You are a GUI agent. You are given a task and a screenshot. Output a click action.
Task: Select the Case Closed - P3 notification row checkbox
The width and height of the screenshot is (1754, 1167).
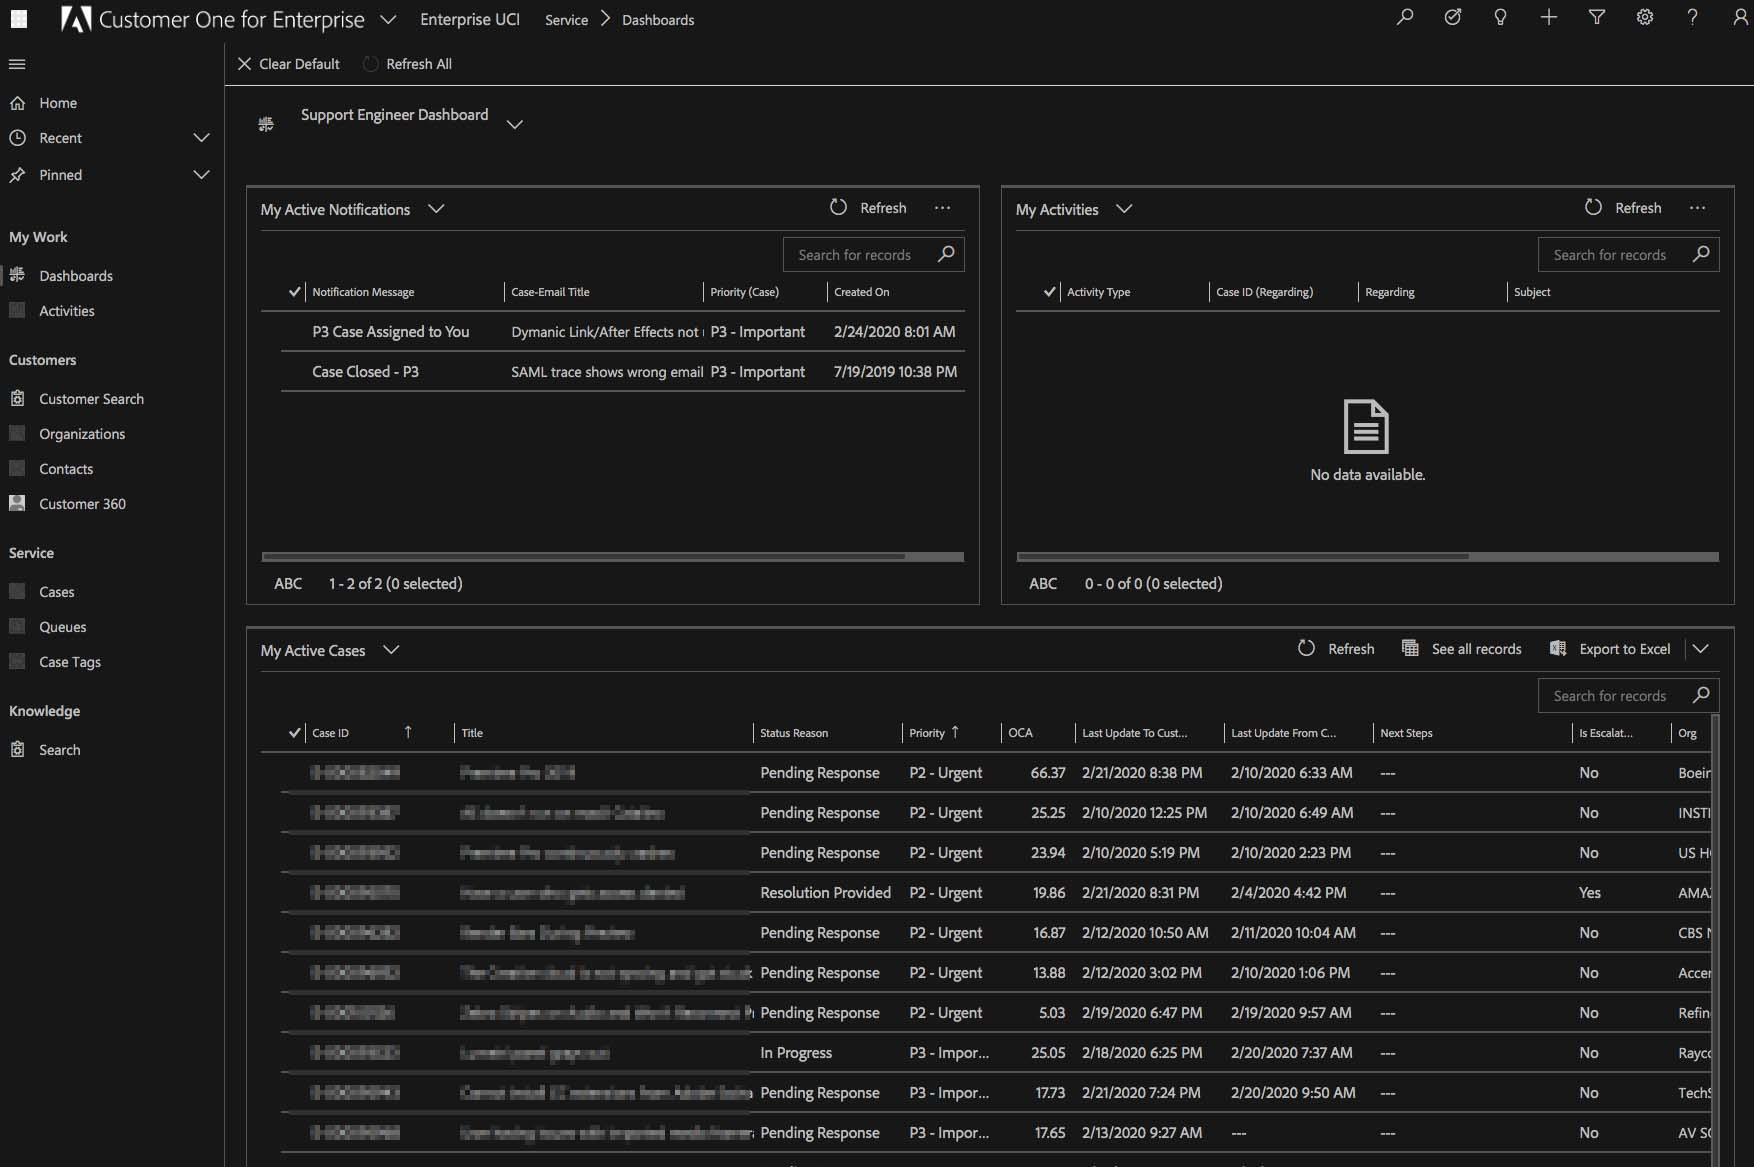[x=295, y=371]
